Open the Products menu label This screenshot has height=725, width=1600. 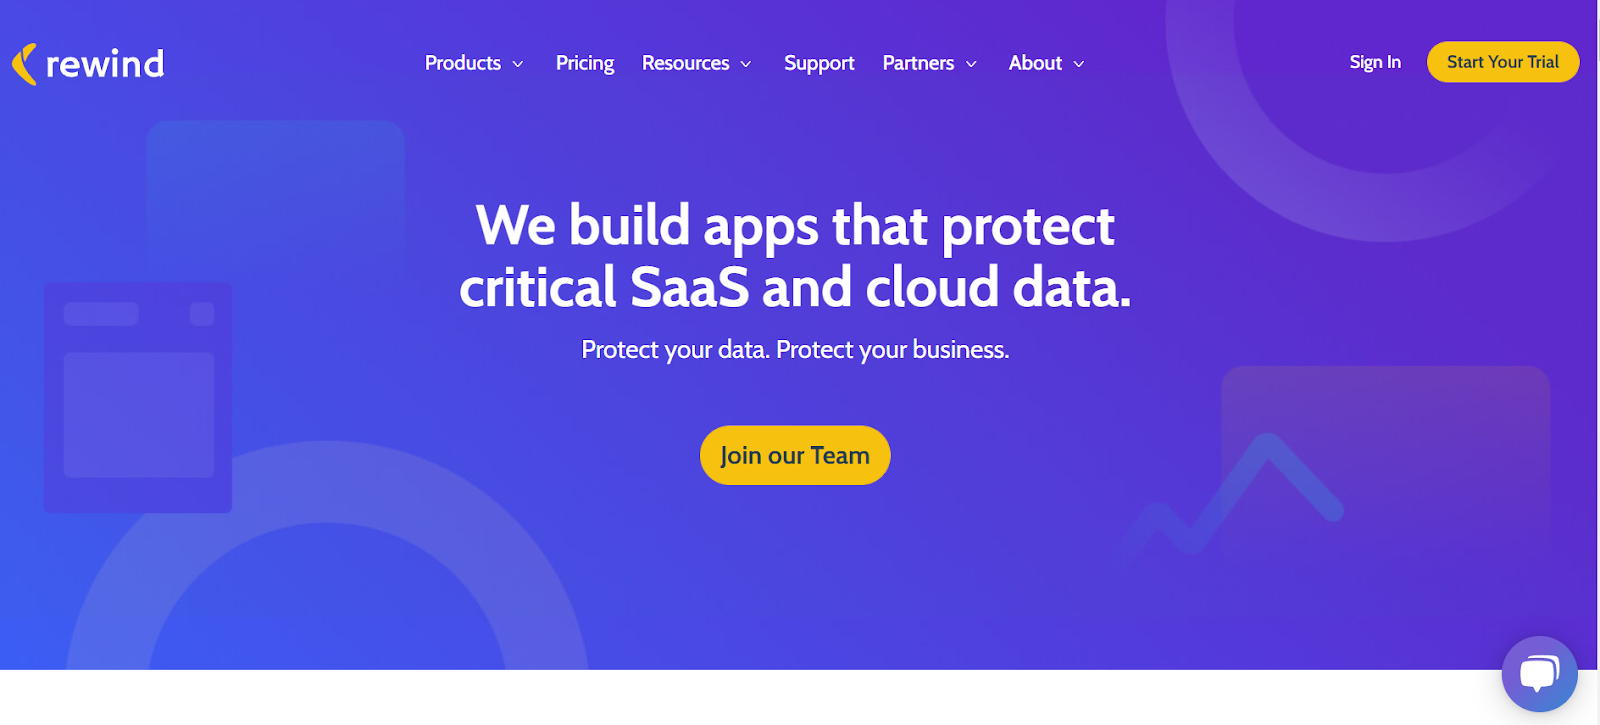463,63
